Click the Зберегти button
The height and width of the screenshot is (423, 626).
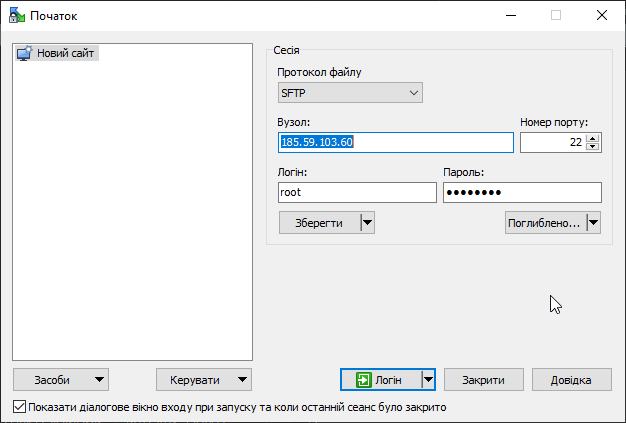[320, 223]
